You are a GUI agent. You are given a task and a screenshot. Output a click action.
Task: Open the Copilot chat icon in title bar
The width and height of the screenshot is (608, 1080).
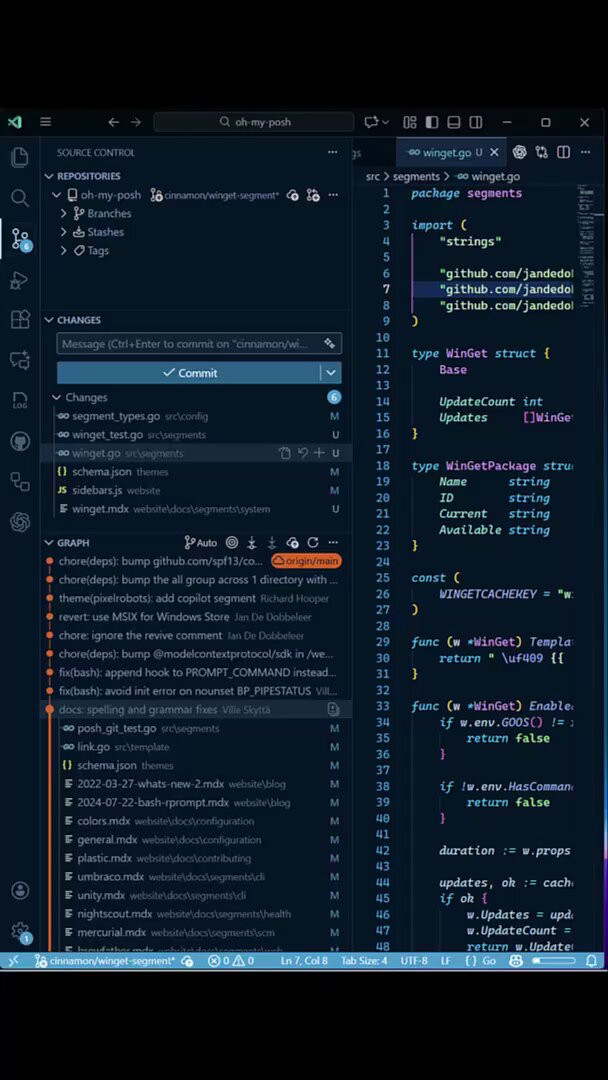click(372, 122)
